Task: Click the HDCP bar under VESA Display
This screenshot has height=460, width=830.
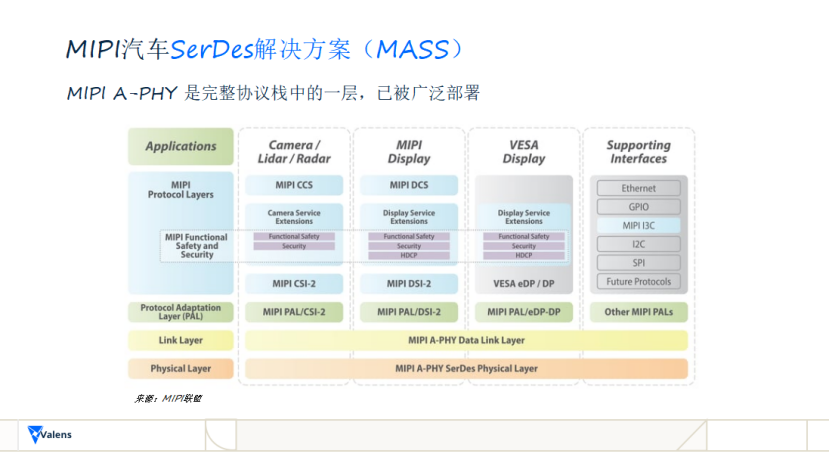Action: 524,255
